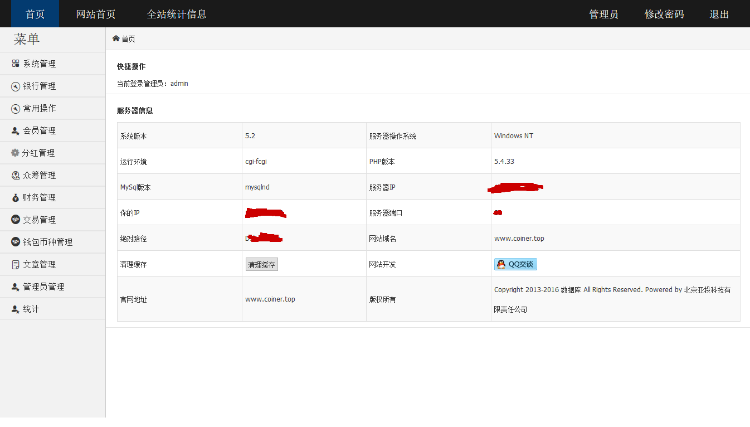This screenshot has width=750, height=427.
Task: Open the 首页 tab in top navigation
Action: pyautogui.click(x=35, y=14)
